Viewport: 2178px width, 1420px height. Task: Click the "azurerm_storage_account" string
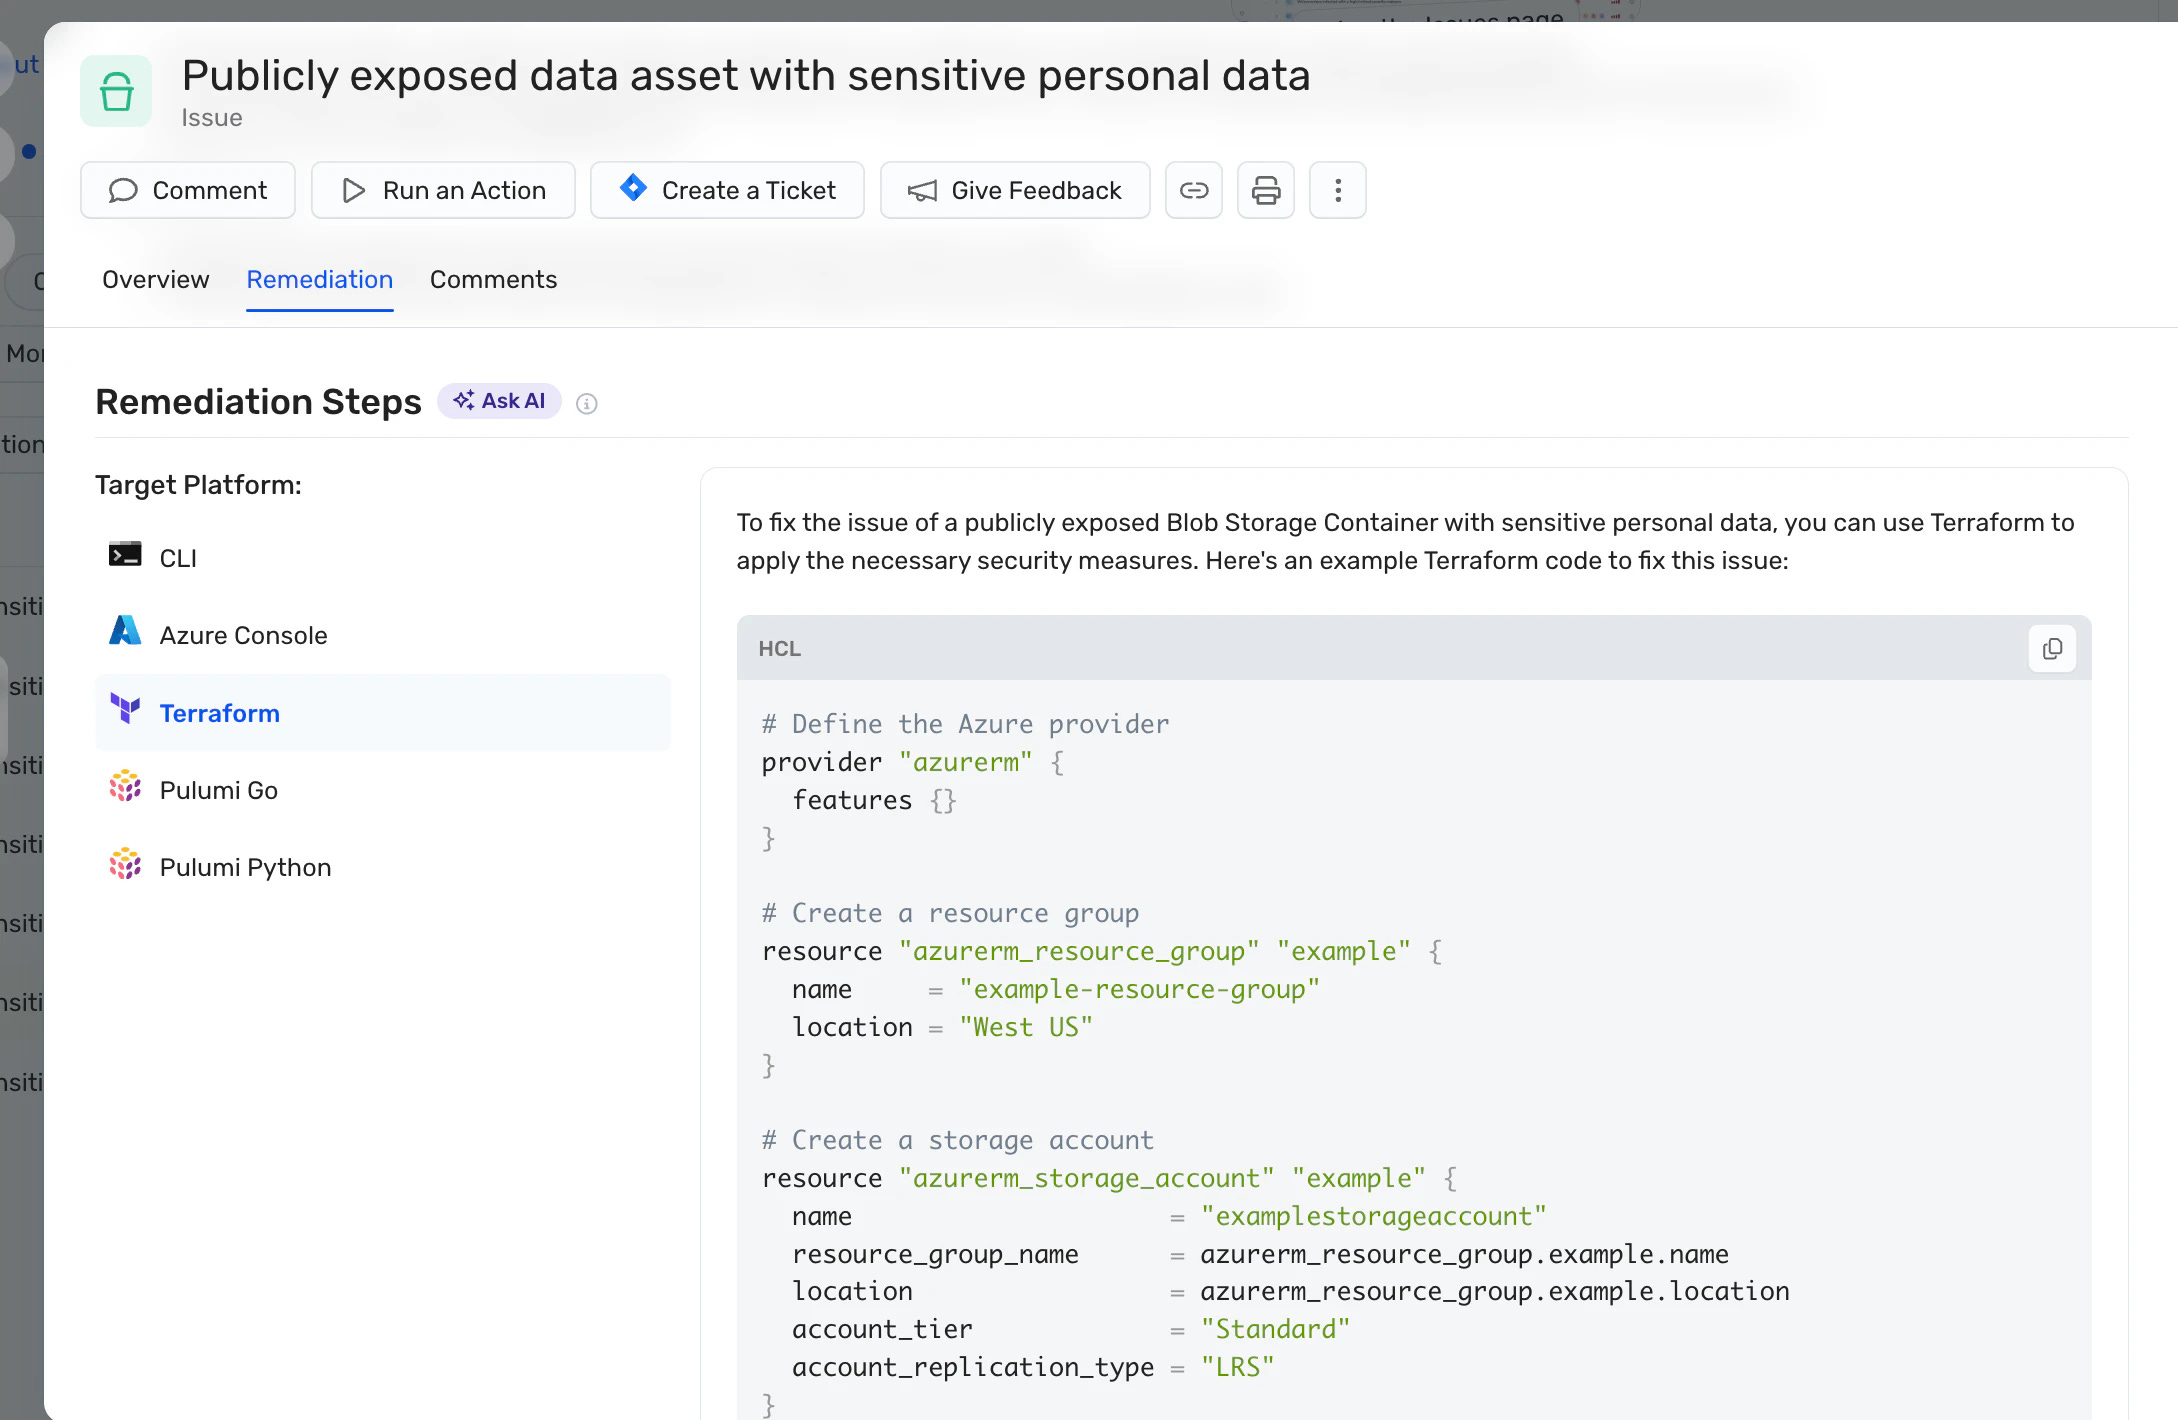(1087, 1178)
